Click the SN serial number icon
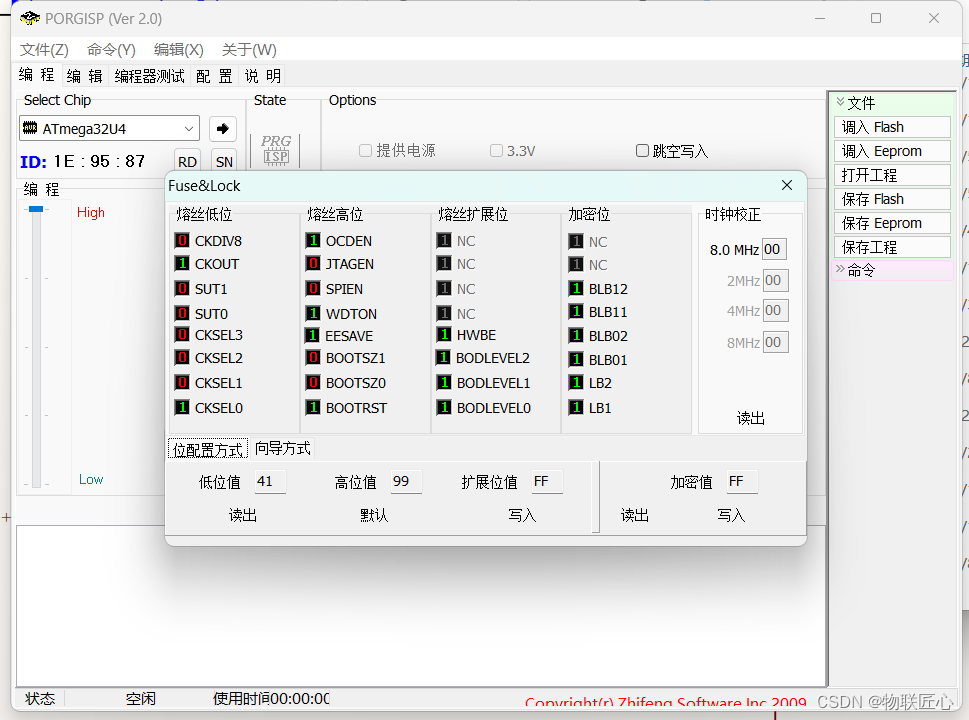The image size is (969, 720). tap(224, 161)
